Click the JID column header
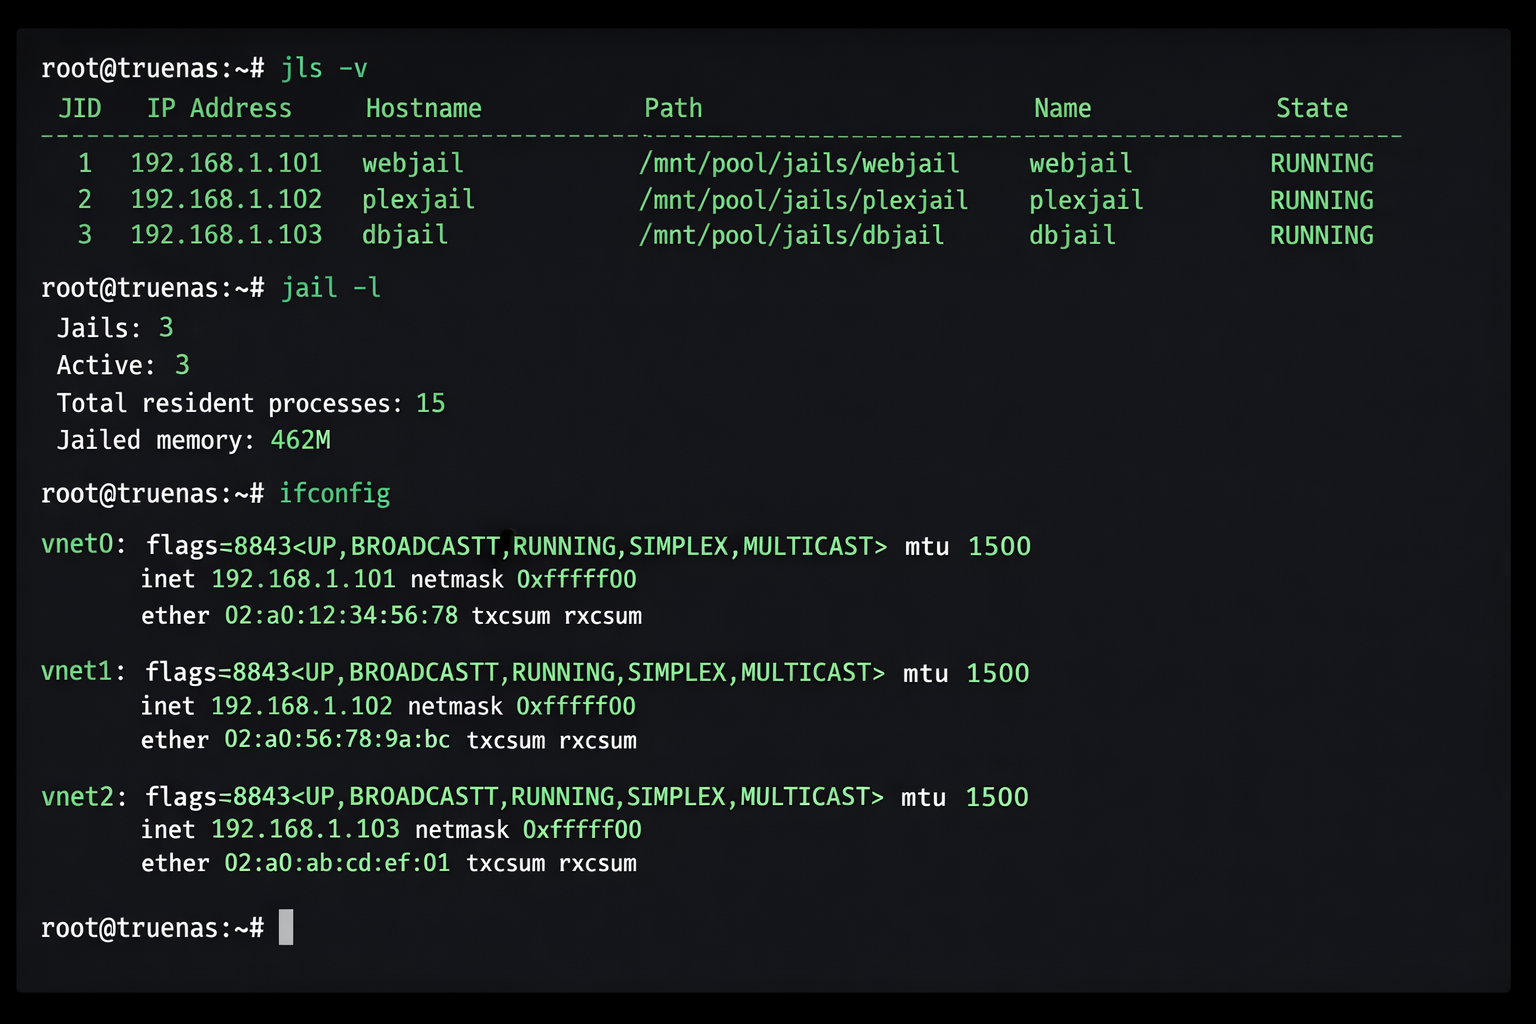This screenshot has width=1536, height=1024. (x=80, y=108)
